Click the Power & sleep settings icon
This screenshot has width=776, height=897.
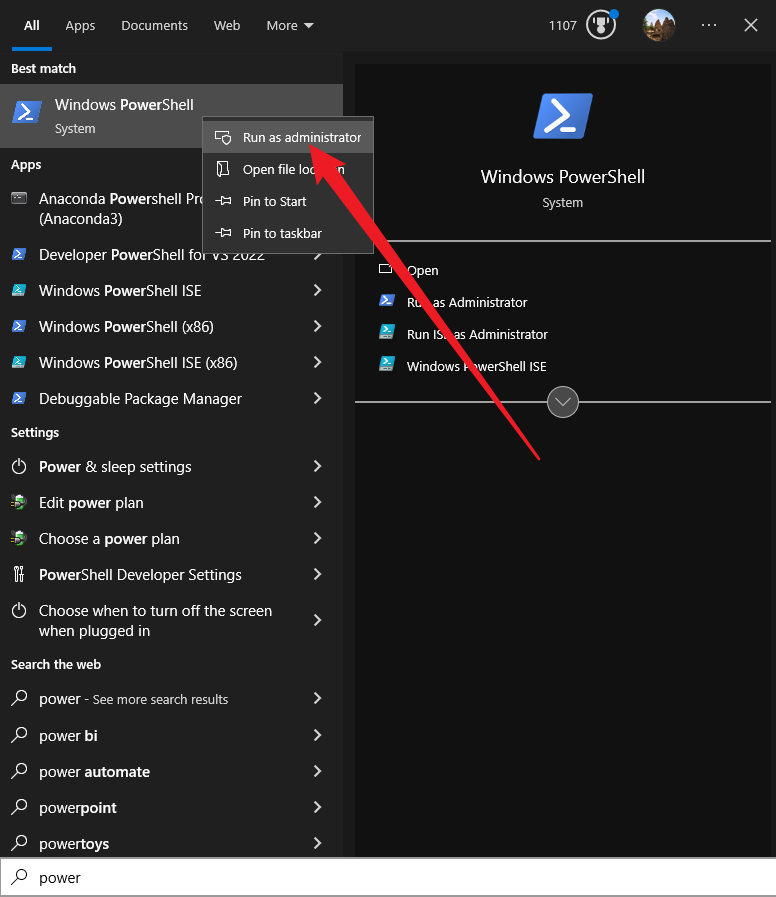[19, 467]
